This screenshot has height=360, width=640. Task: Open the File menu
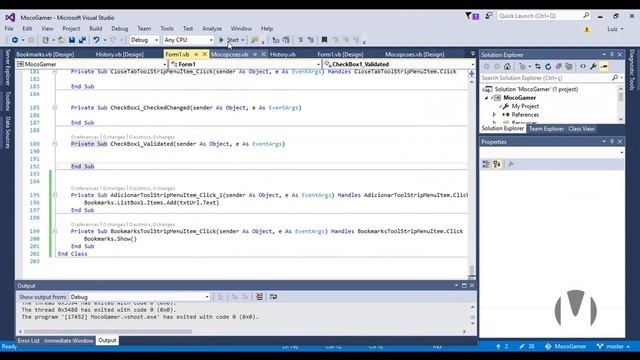(9, 29)
